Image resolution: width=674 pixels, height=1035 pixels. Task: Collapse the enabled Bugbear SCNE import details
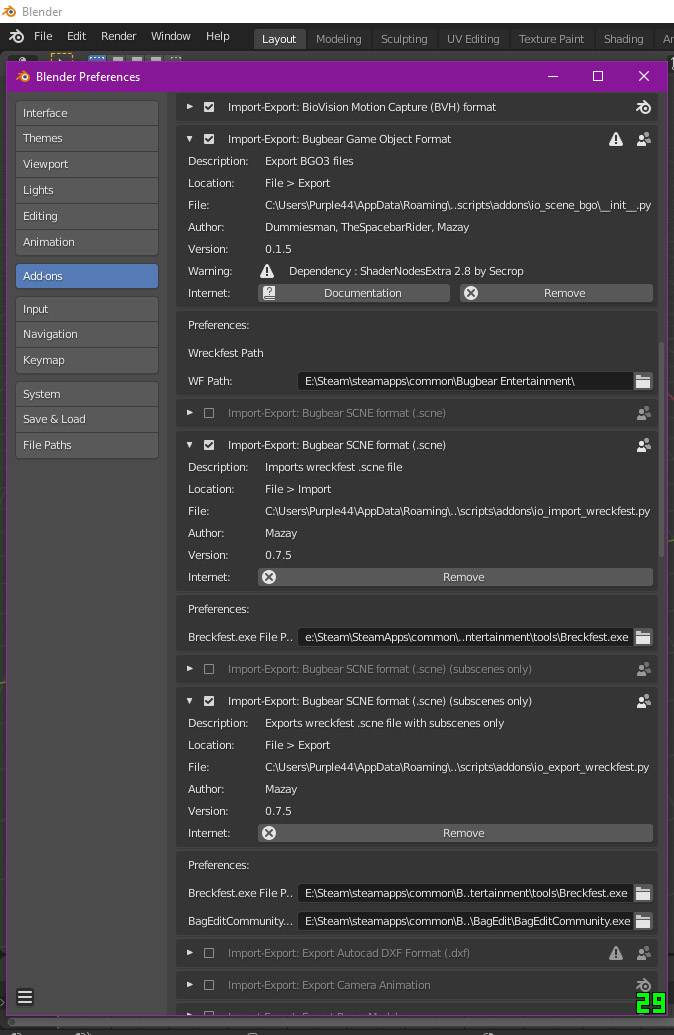click(x=189, y=446)
